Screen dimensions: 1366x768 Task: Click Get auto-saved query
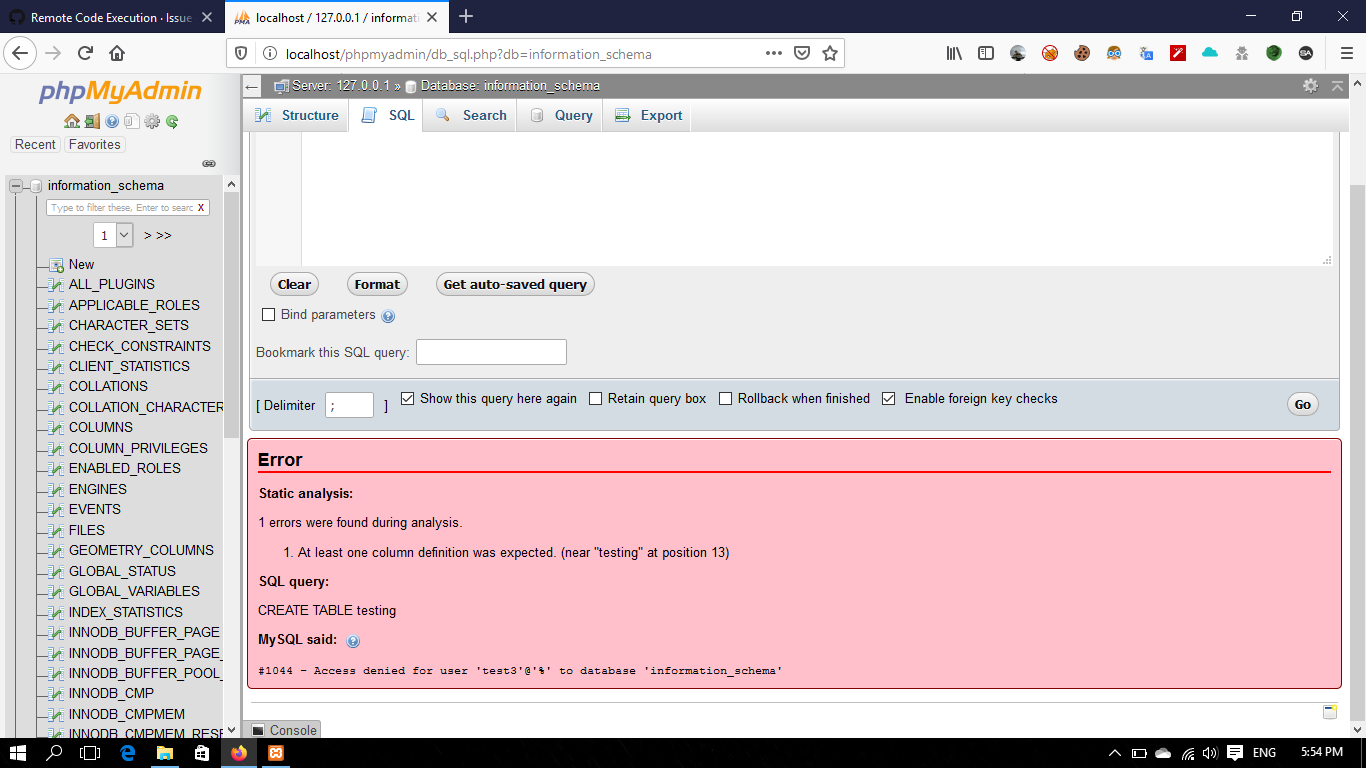click(x=515, y=284)
